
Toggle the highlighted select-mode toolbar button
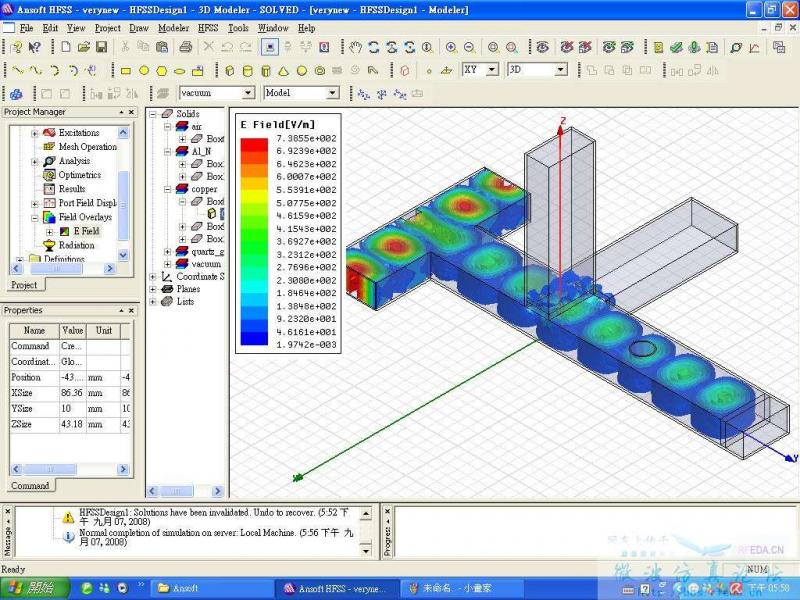269,47
